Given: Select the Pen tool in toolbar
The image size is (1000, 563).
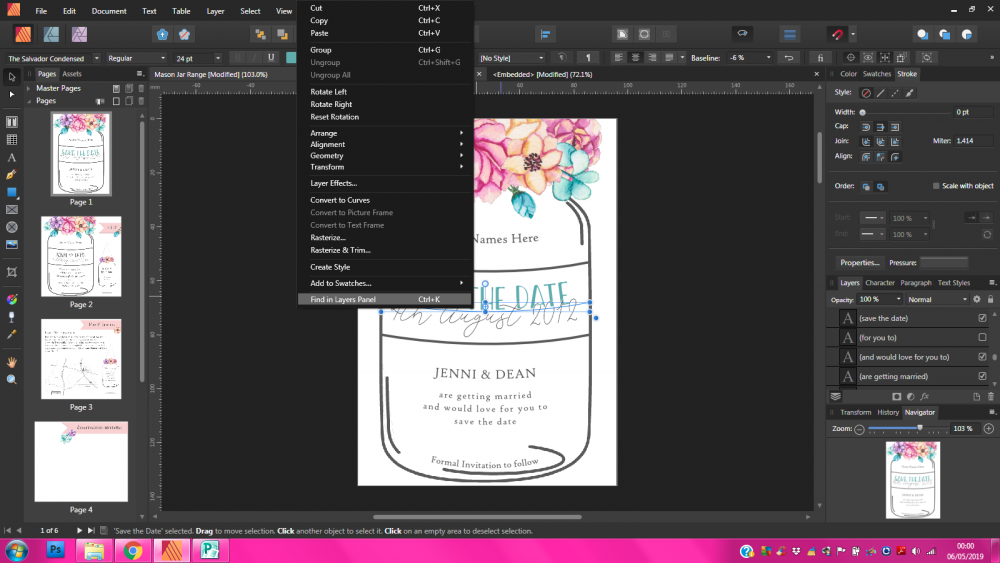Looking at the screenshot, I should click(12, 174).
